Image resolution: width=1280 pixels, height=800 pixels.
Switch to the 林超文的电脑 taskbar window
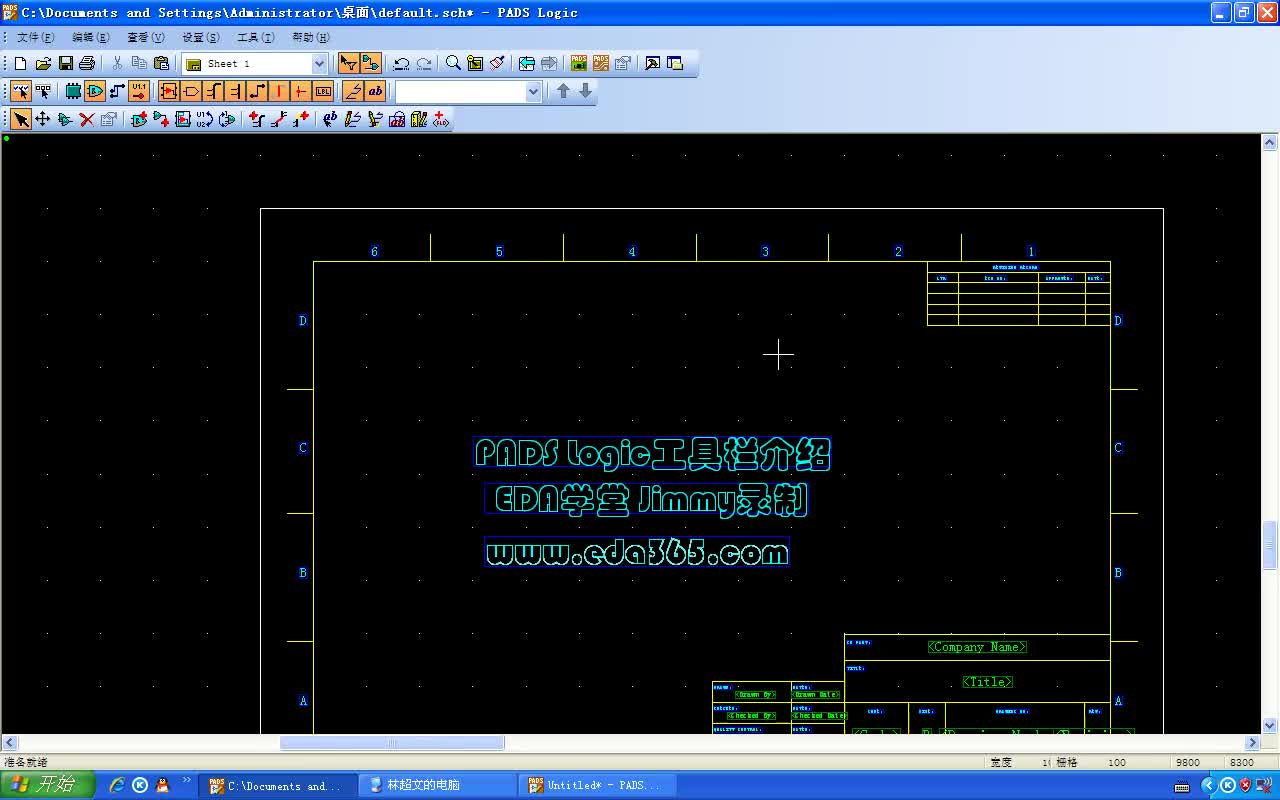click(x=437, y=785)
